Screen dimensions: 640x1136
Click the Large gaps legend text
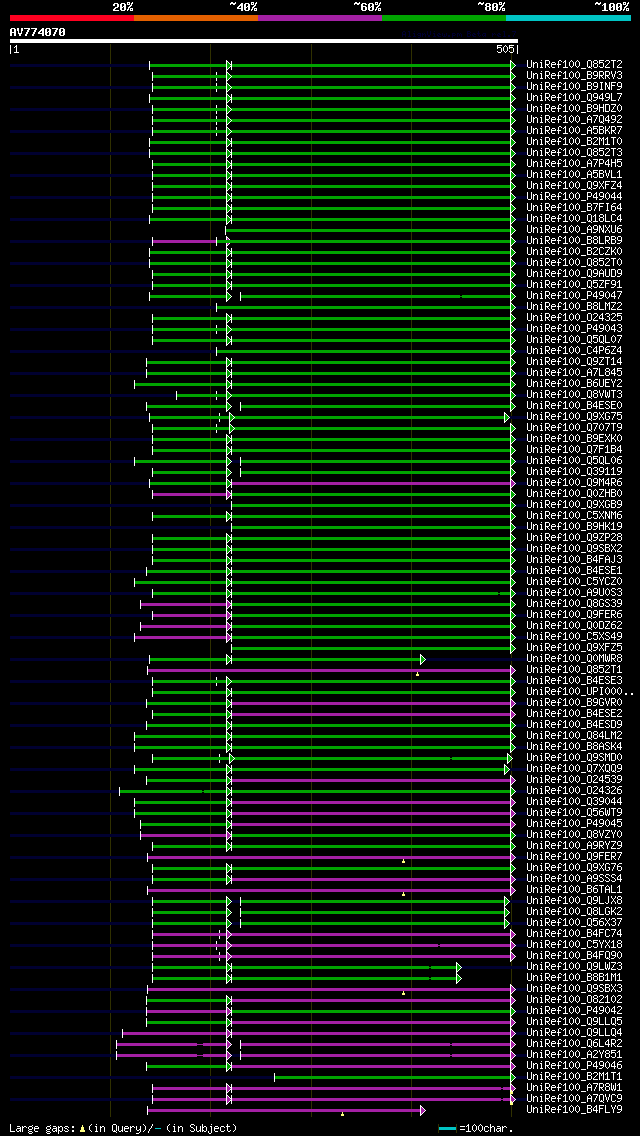(123, 1128)
